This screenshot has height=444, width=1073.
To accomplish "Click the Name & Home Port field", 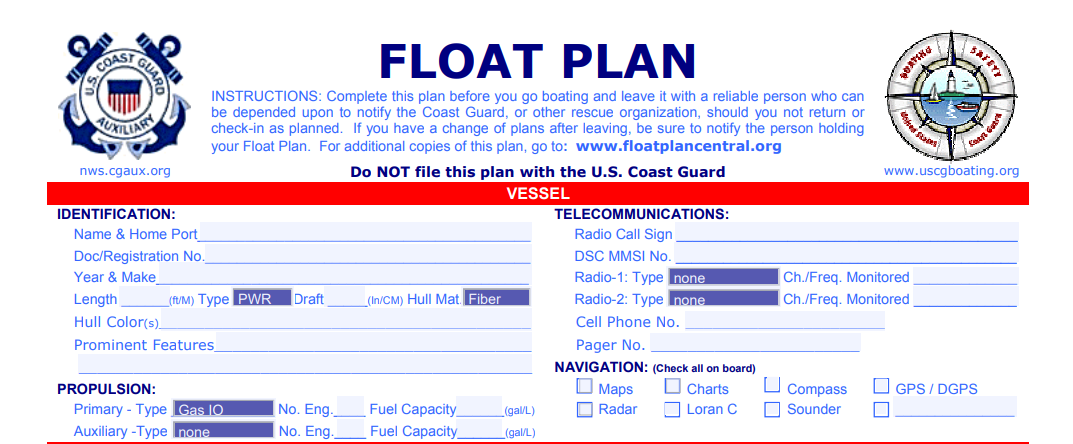I will (x=365, y=234).
